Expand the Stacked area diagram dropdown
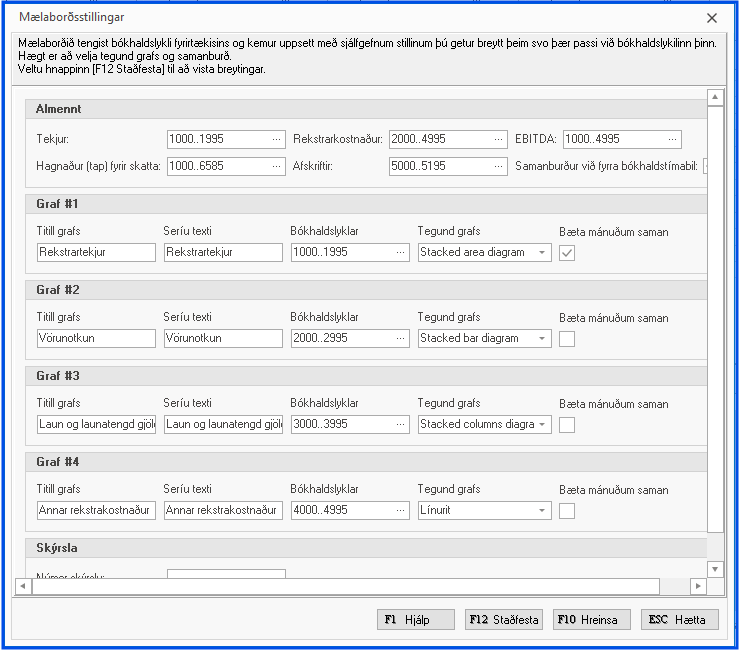Image resolution: width=739 pixels, height=650 pixels. pos(542,253)
